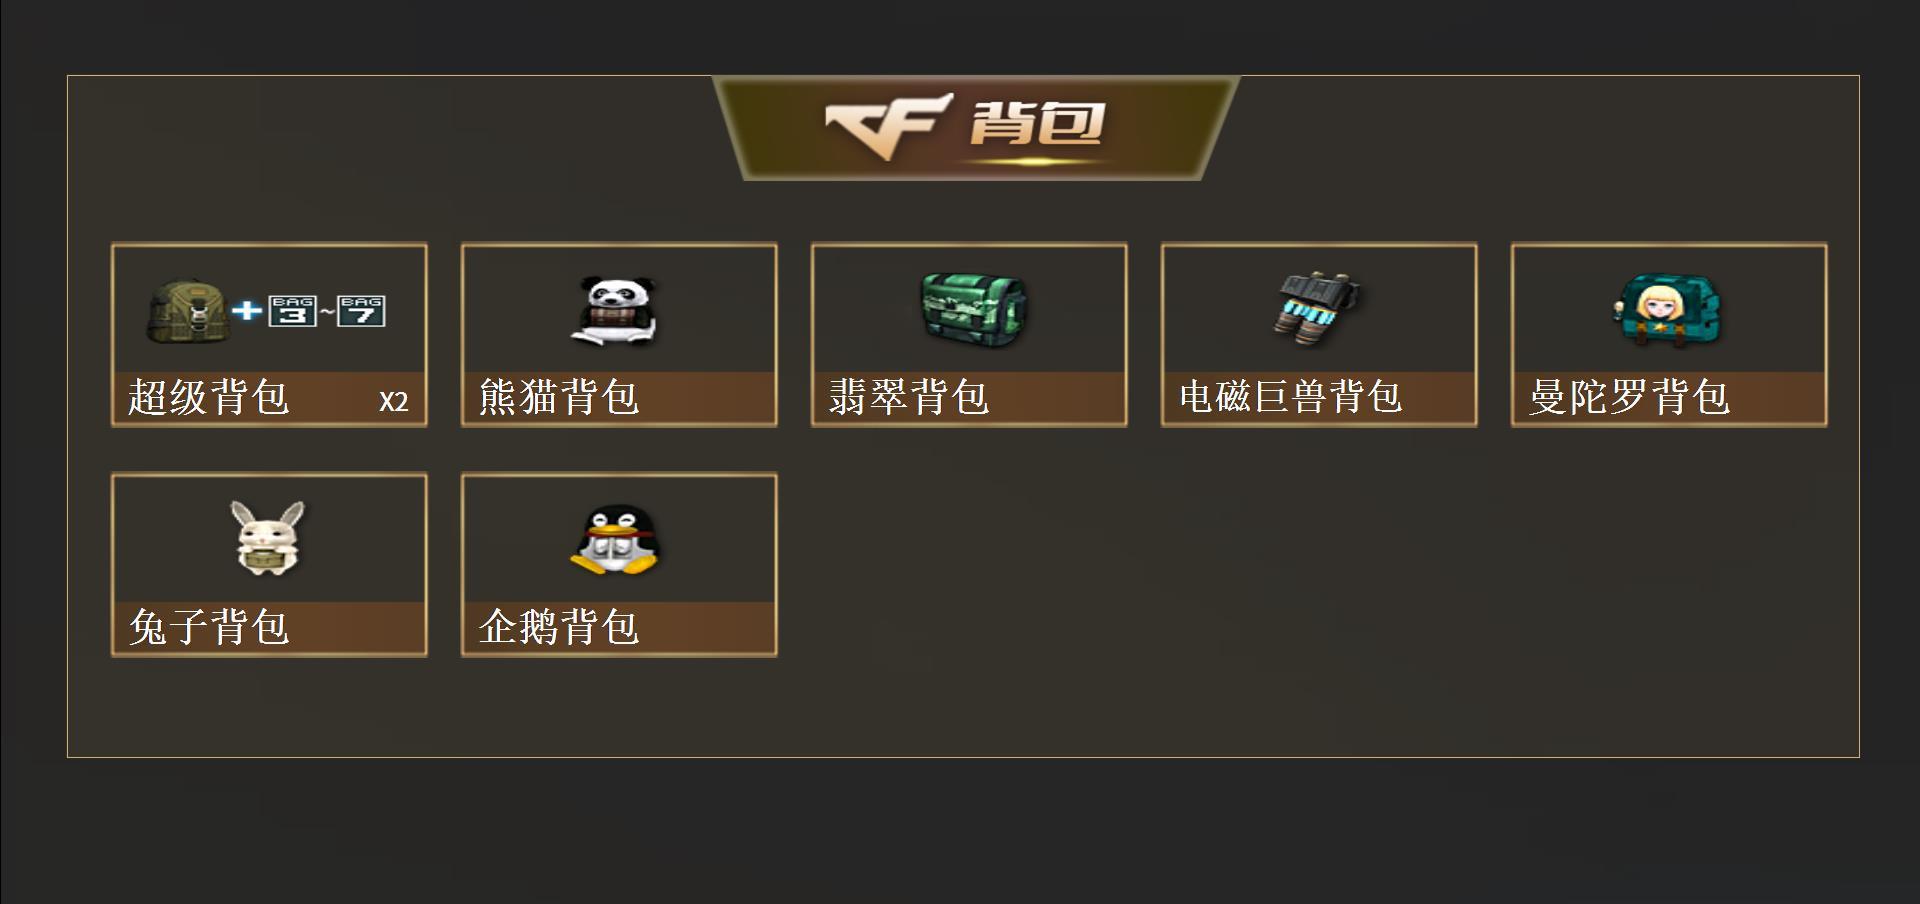Choose the 翡翠背包 label
This screenshot has width=1920, height=904.
909,398
